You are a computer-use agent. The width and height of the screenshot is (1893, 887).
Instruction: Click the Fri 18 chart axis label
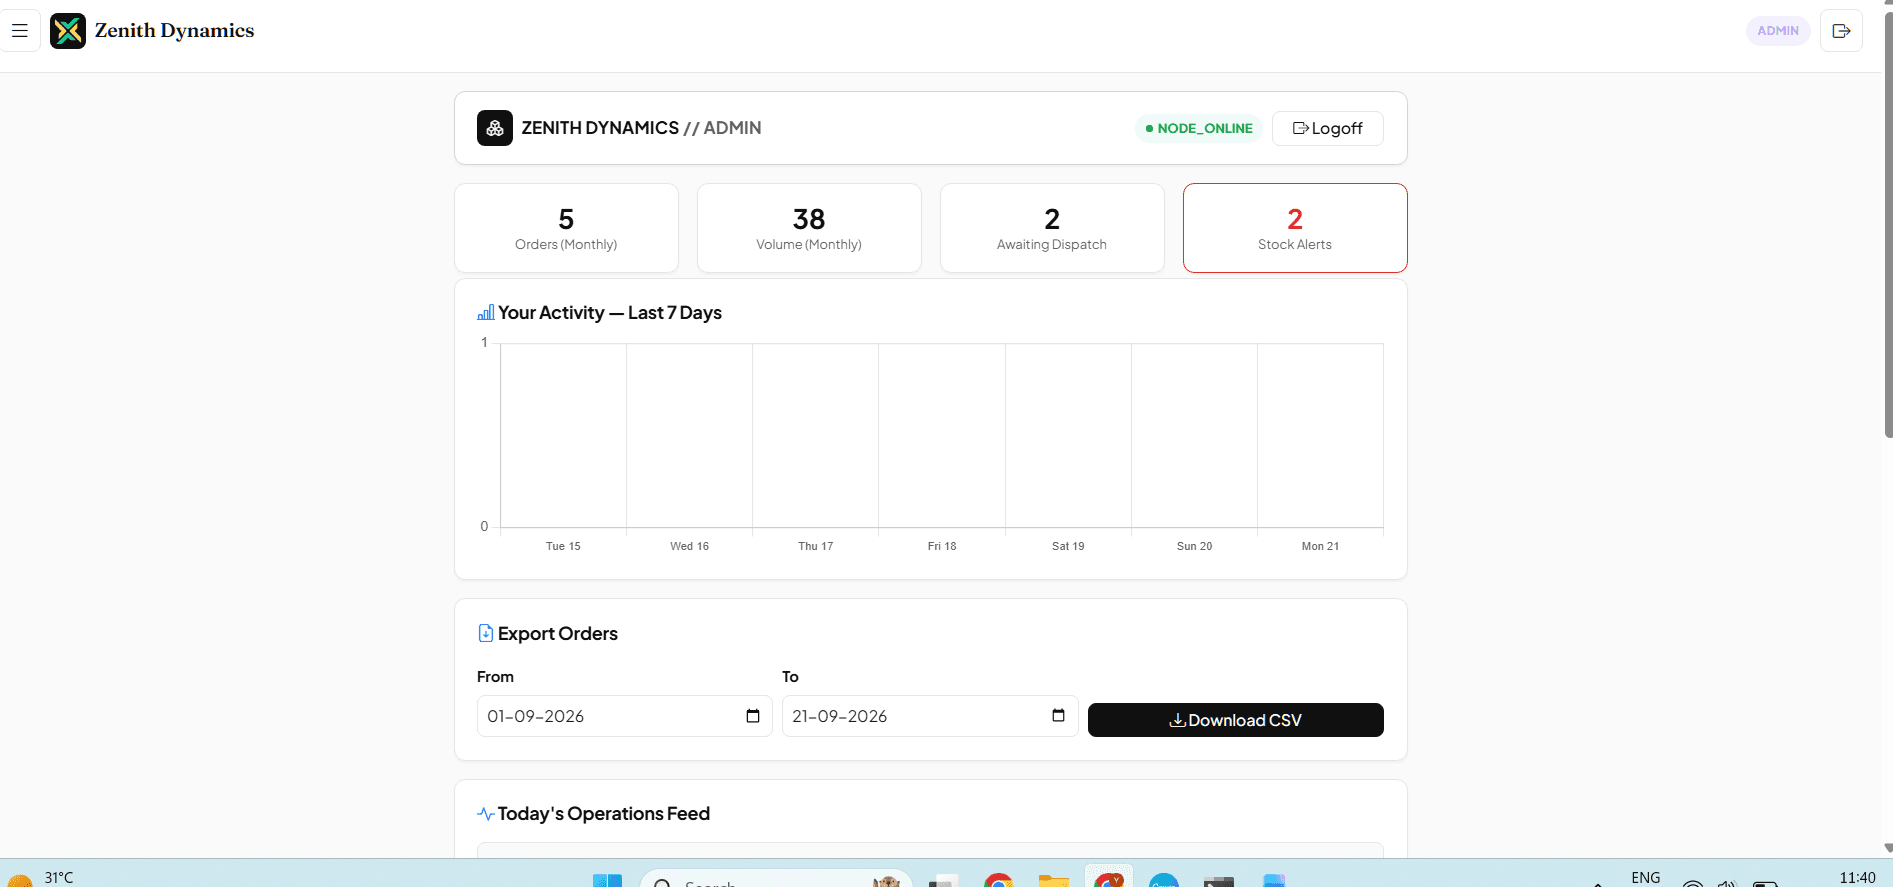pos(942,546)
